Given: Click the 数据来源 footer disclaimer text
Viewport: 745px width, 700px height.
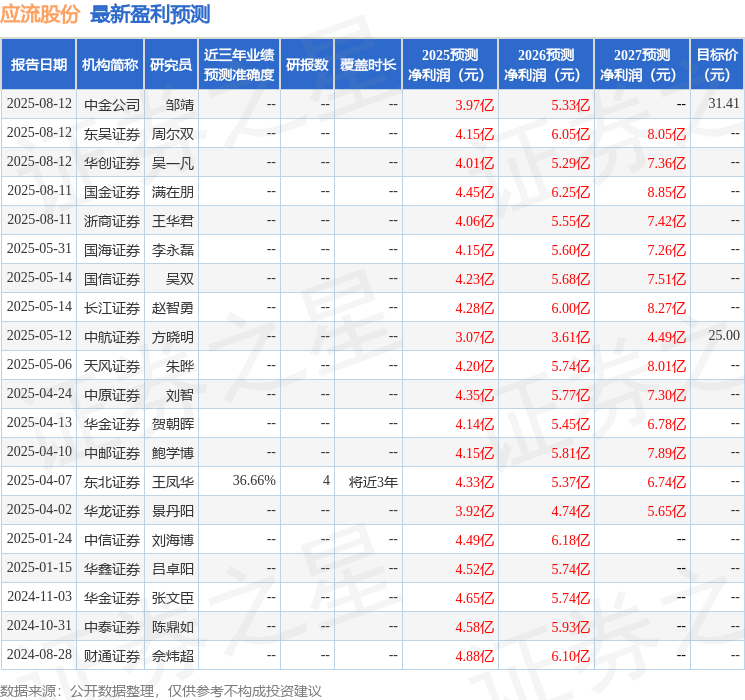Looking at the screenshot, I should click(161, 690).
